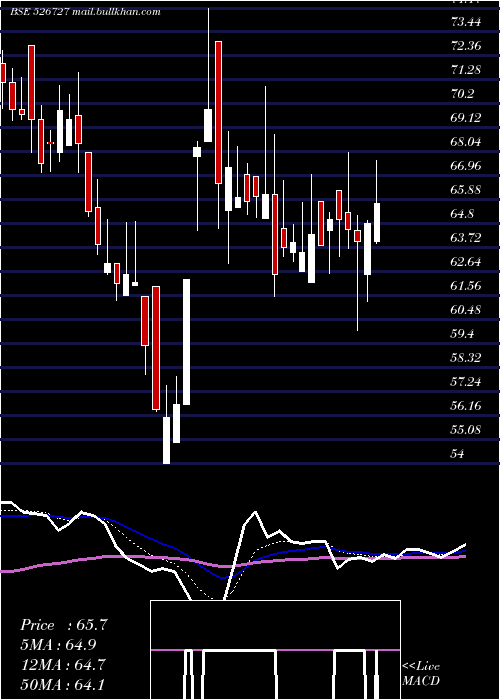
Task: Click the 60.48 price axis label
Action: pyautogui.click(x=466, y=310)
